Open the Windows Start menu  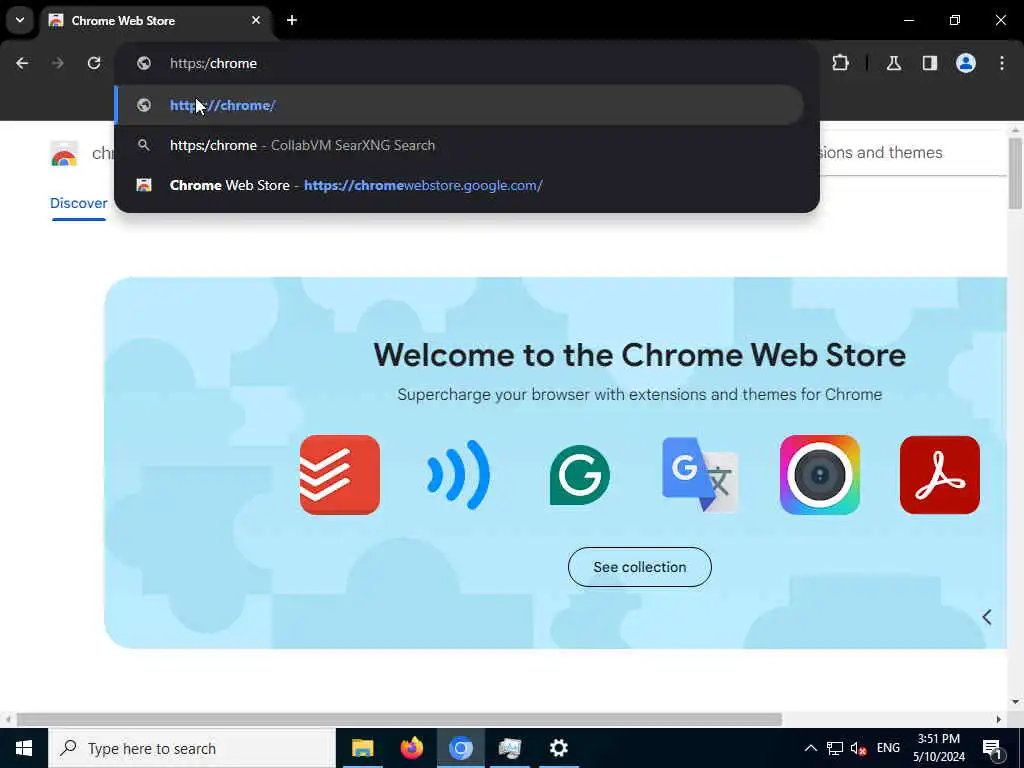pos(24,748)
